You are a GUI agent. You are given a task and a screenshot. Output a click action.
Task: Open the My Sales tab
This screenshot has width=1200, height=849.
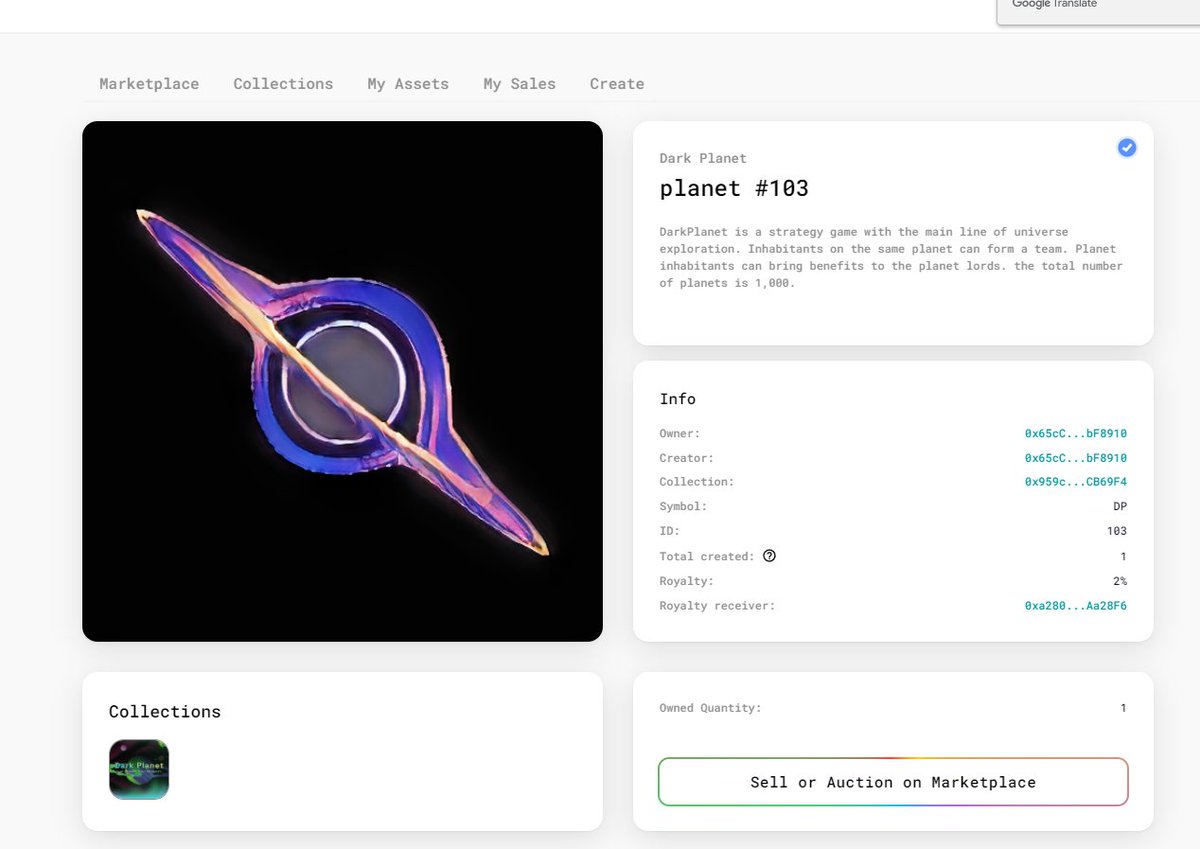(519, 84)
